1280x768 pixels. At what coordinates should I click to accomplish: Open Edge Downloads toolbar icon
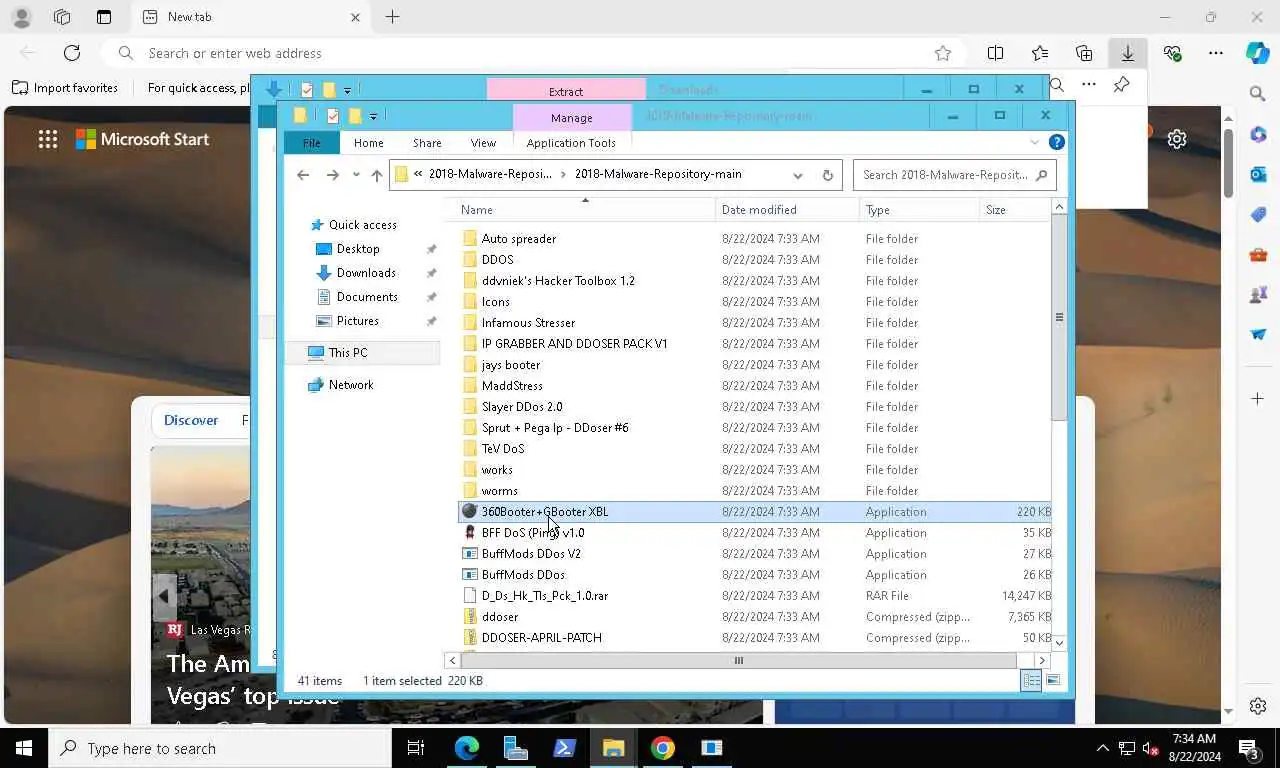(x=1127, y=53)
